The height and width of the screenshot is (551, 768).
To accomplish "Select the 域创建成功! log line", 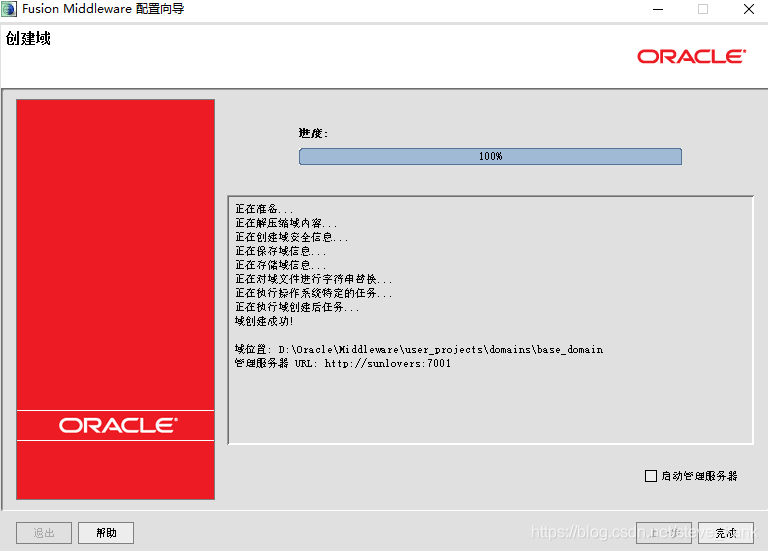I will click(264, 321).
